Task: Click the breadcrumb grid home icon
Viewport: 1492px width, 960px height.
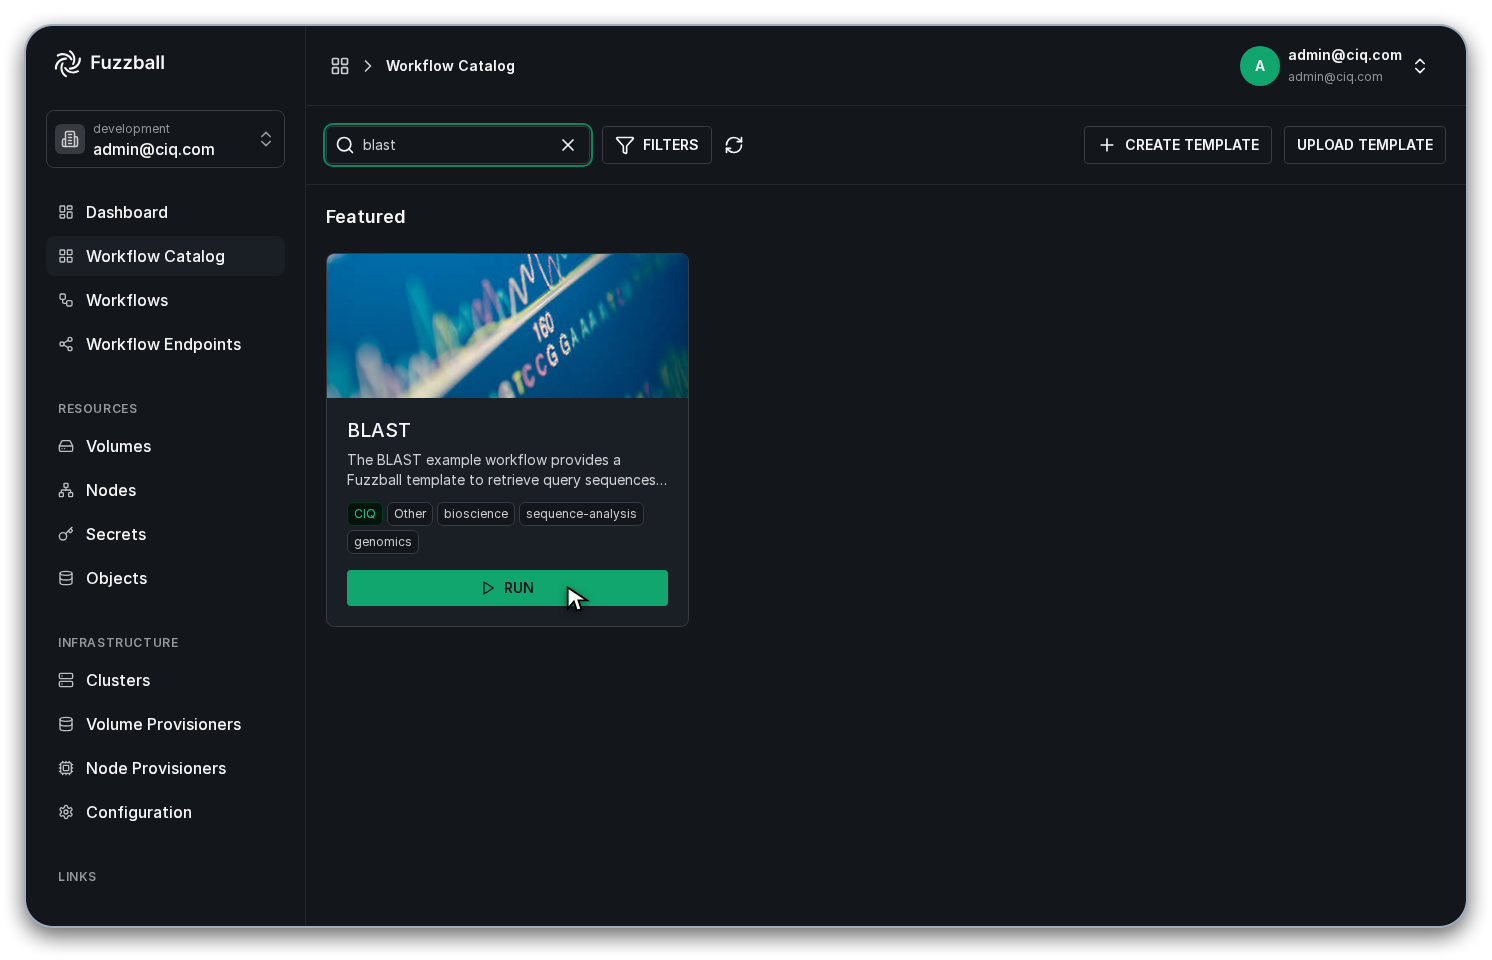Action: pyautogui.click(x=340, y=66)
